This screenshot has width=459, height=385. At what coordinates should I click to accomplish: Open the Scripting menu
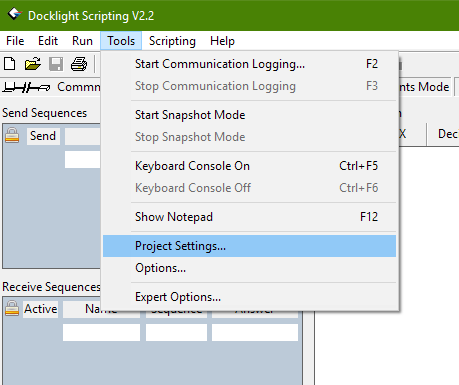pyautogui.click(x=172, y=41)
